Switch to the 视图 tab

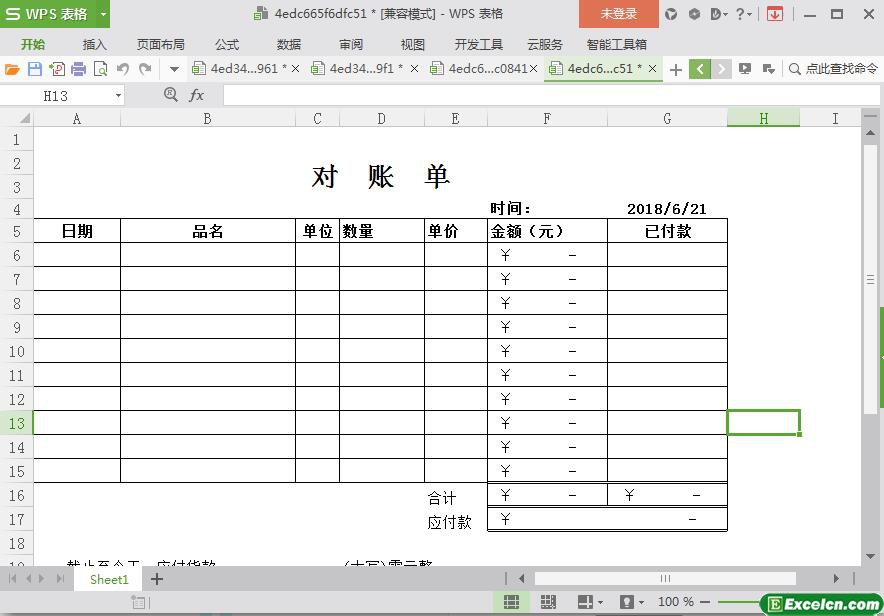[x=412, y=45]
